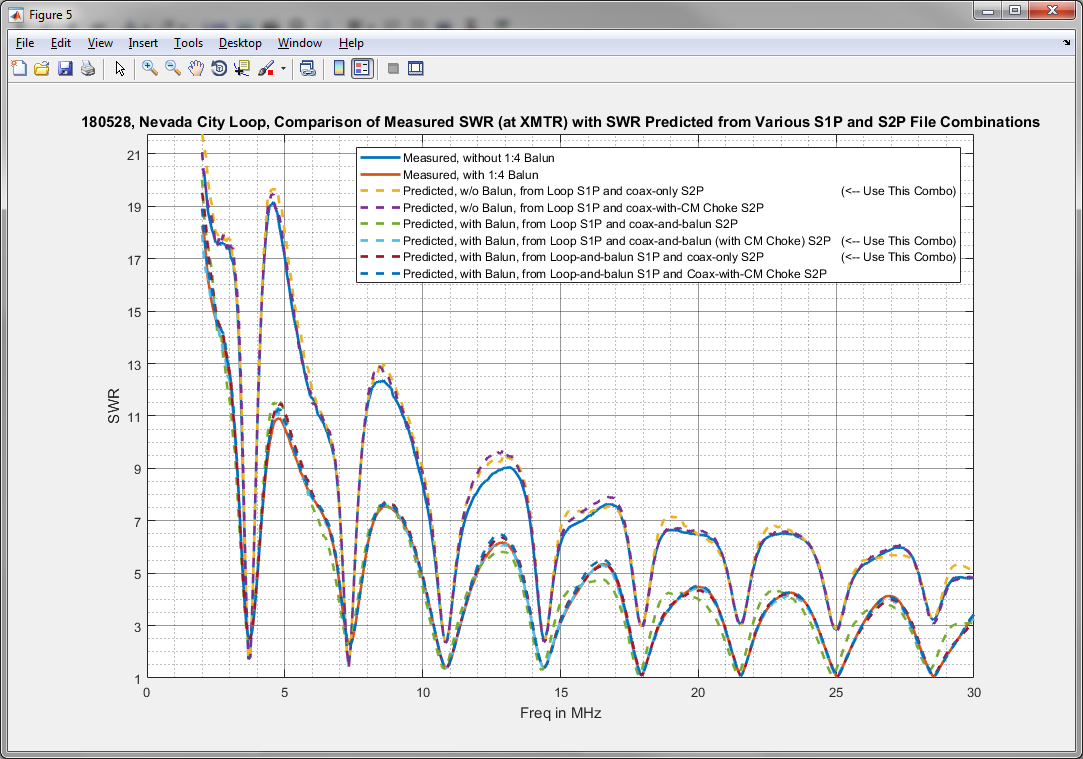Enable the Pan hand tool
This screenshot has width=1083, height=759.
(x=195, y=68)
